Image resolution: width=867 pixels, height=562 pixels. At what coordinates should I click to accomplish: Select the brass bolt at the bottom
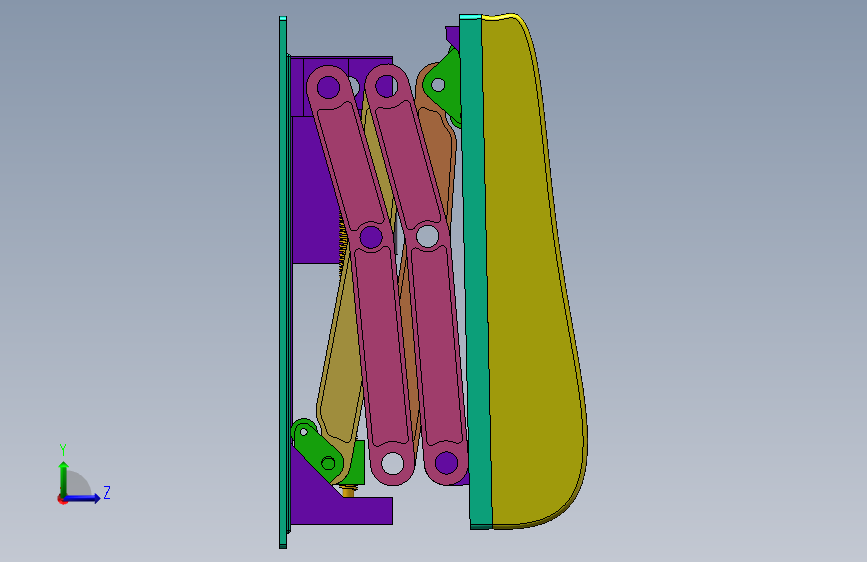tap(348, 490)
